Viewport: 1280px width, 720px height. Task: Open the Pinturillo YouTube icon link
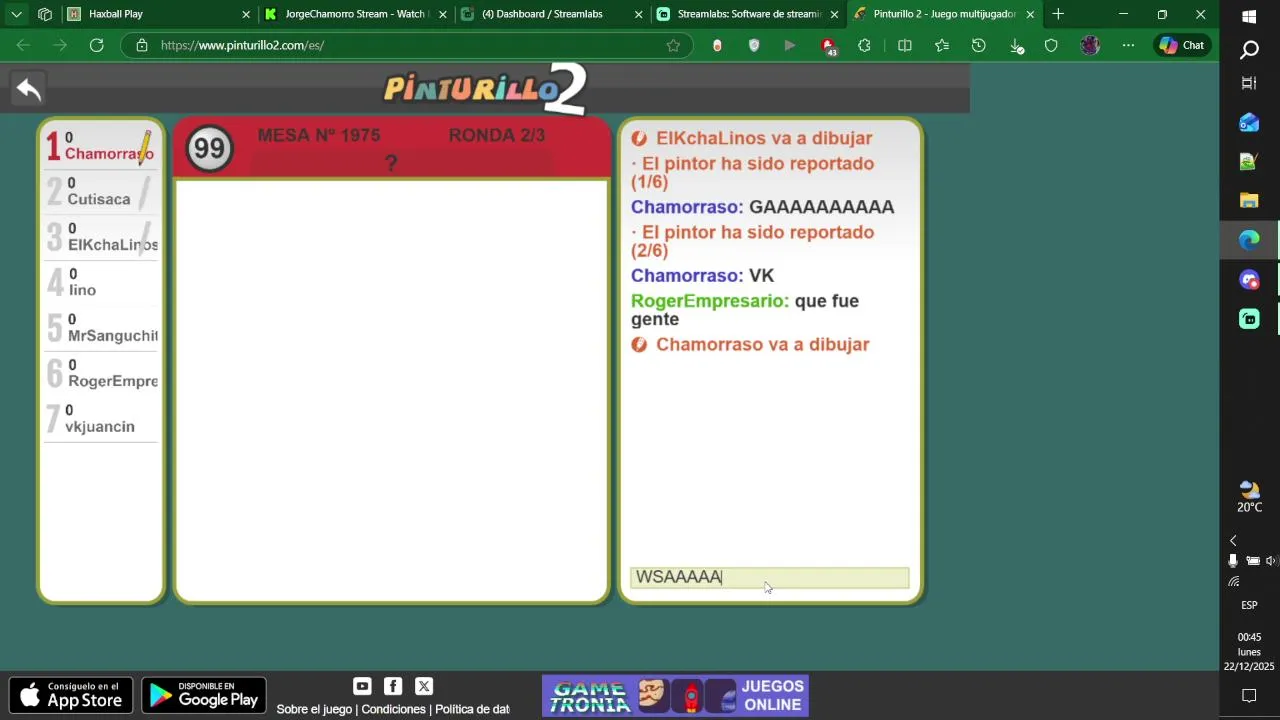pyautogui.click(x=362, y=686)
